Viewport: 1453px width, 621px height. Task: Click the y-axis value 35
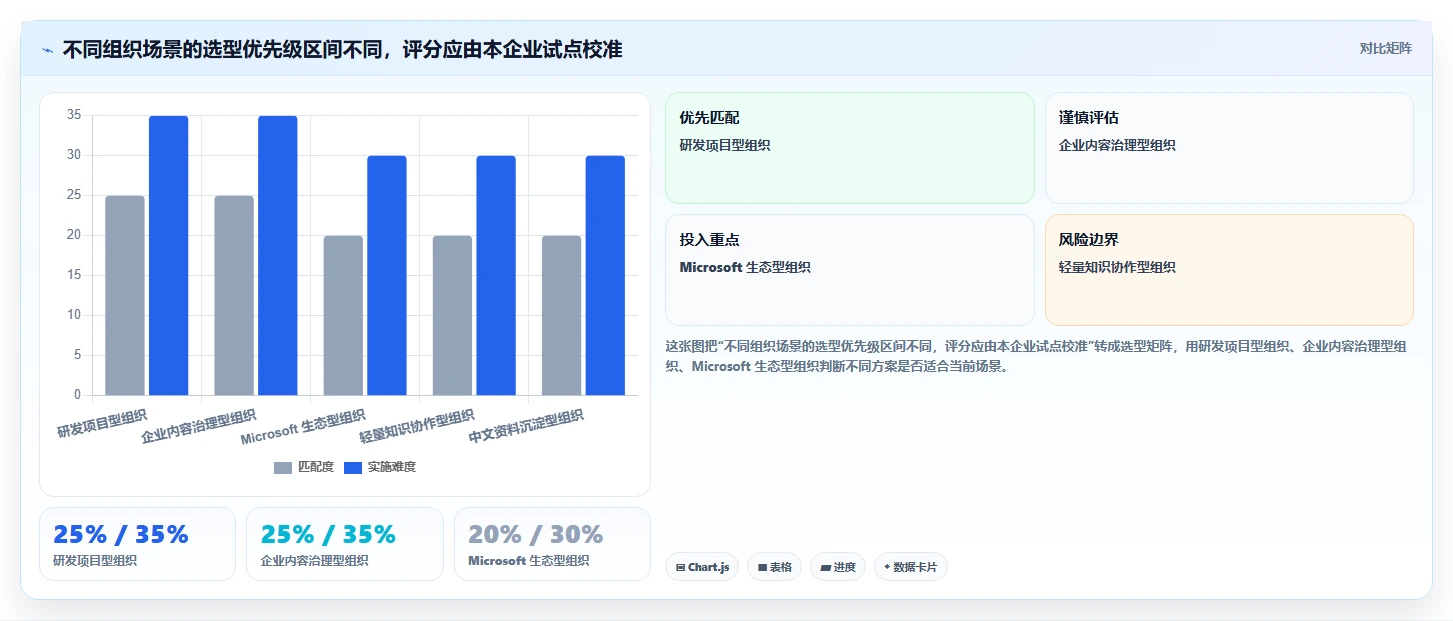[x=74, y=115]
